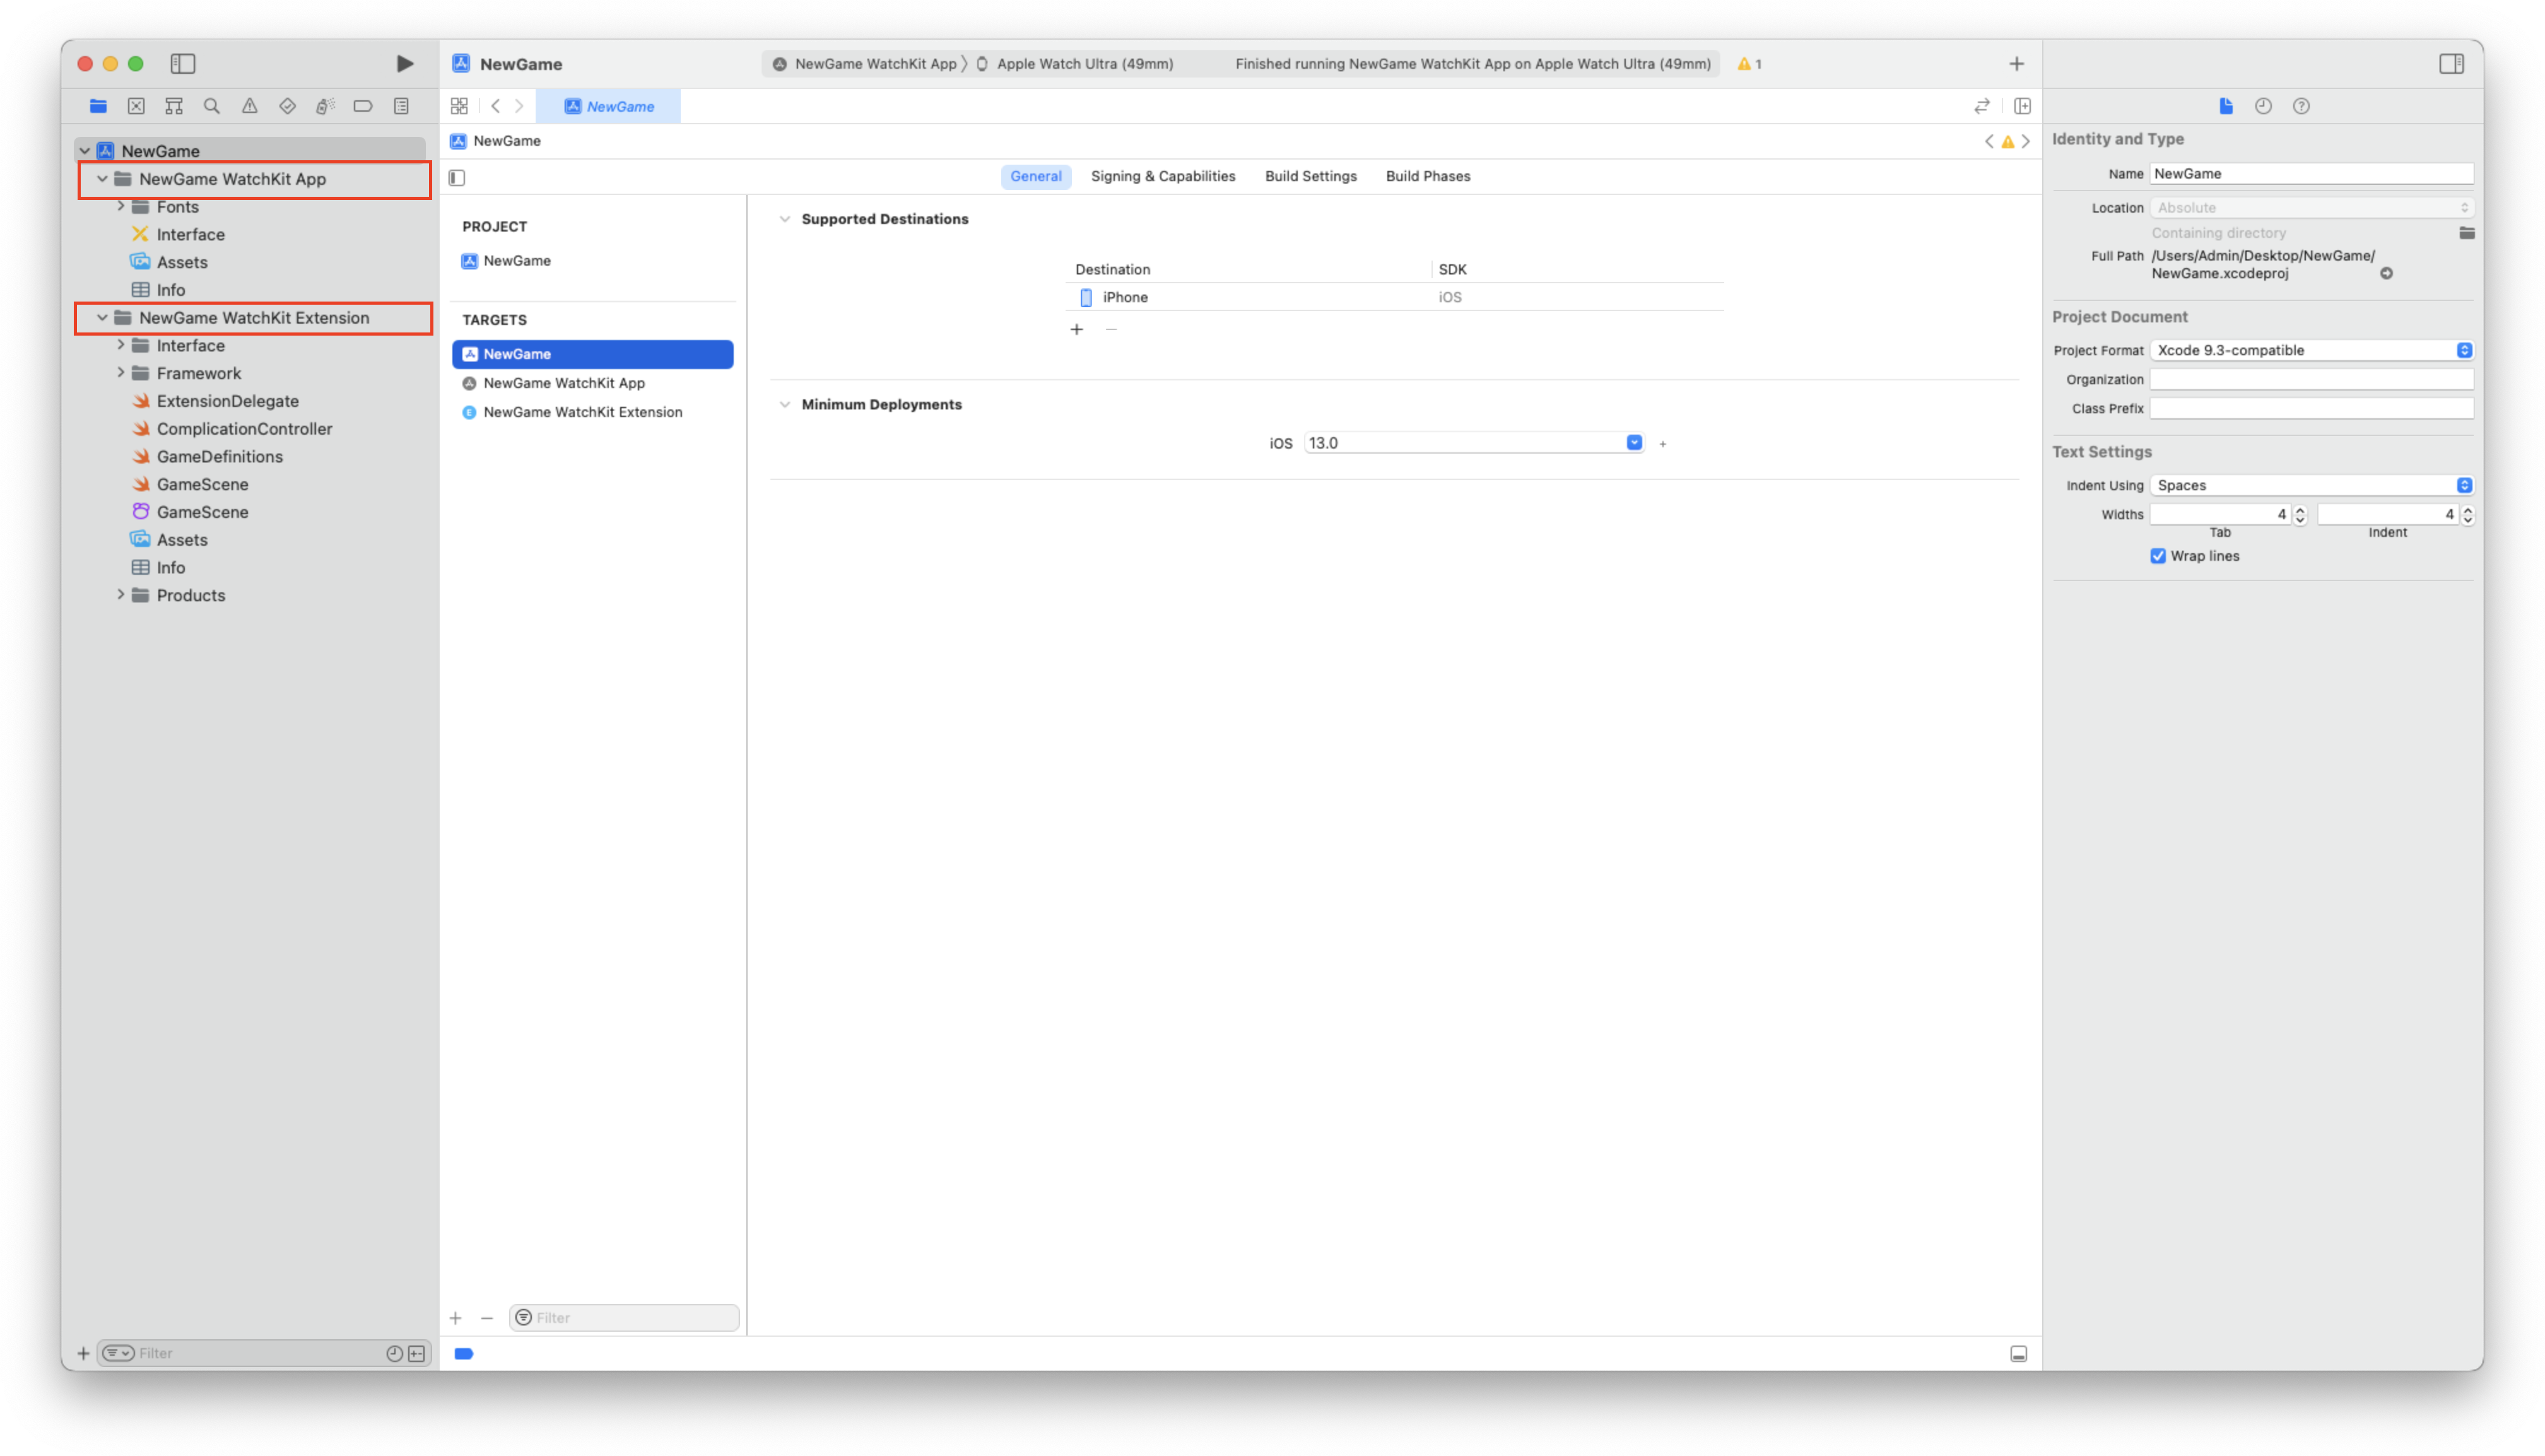Collapse the NewGame WatchKit Extension group
This screenshot has width=2545, height=1456.
(x=102, y=318)
